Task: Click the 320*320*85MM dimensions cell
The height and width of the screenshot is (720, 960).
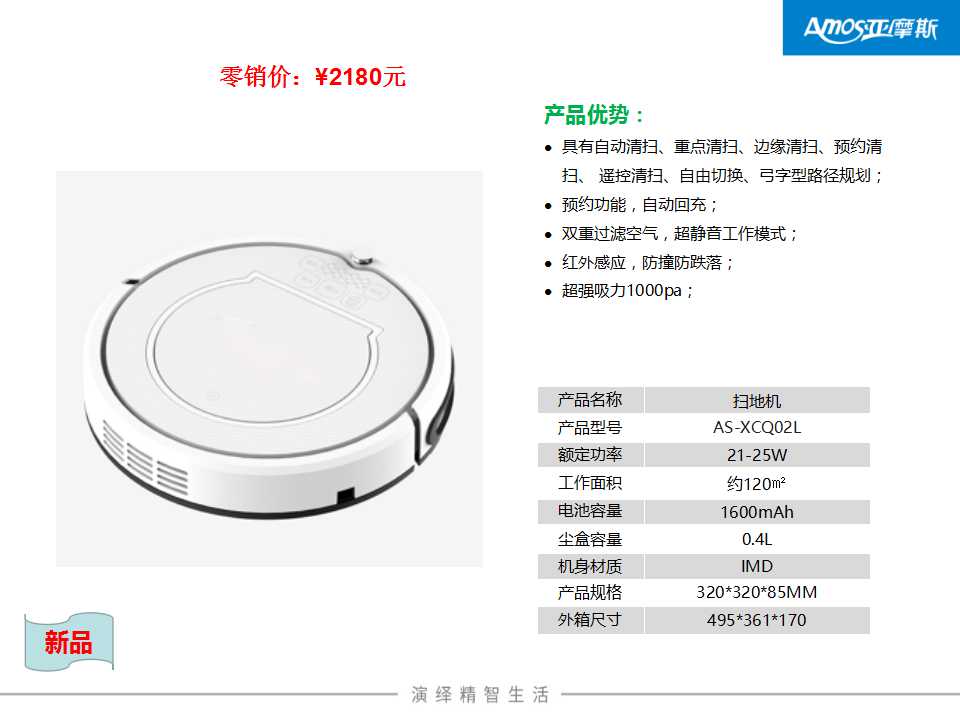Action: (x=757, y=592)
